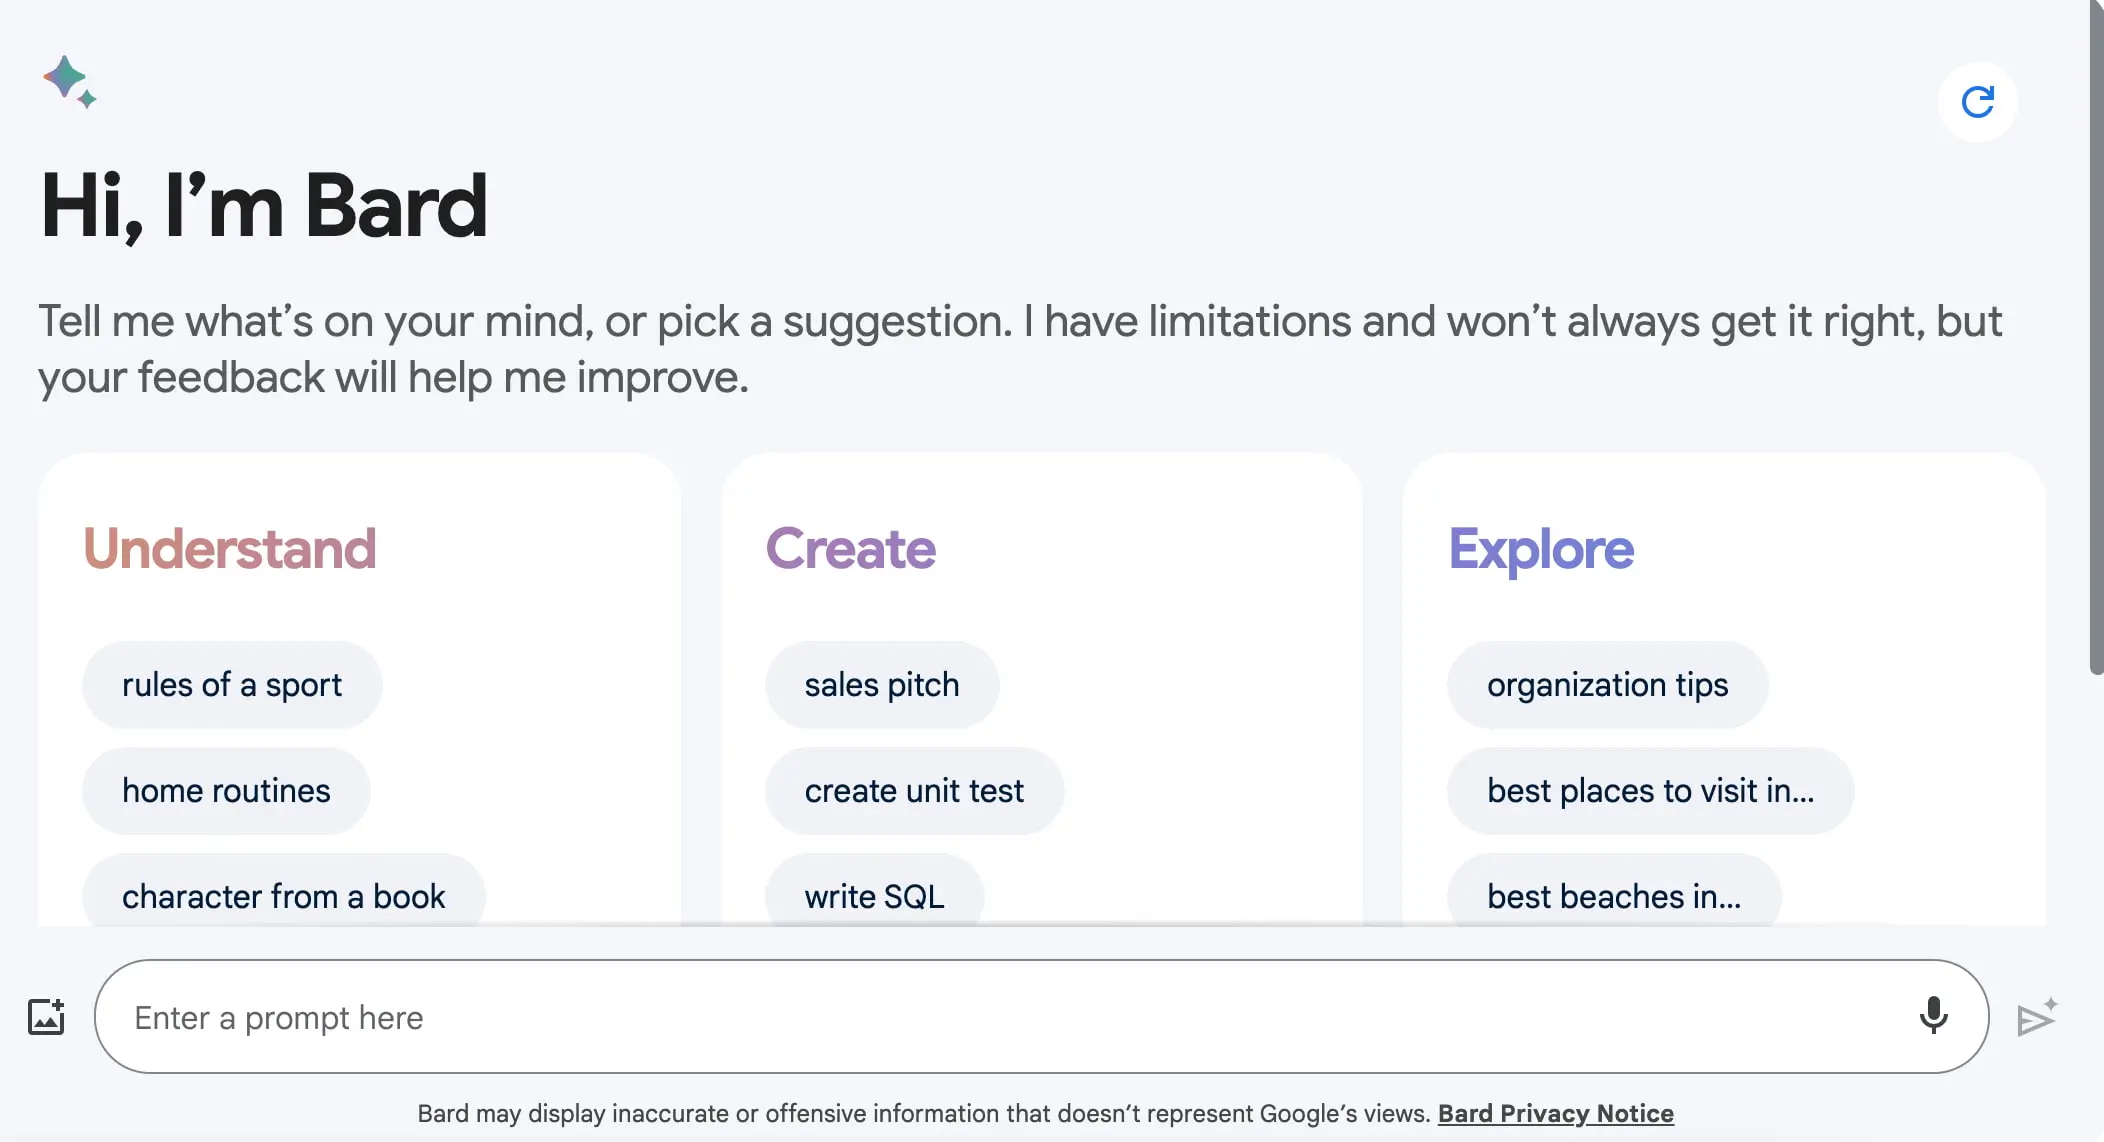Viewport: 2104px width, 1142px height.
Task: Click the Understand category heading
Action: tap(230, 549)
